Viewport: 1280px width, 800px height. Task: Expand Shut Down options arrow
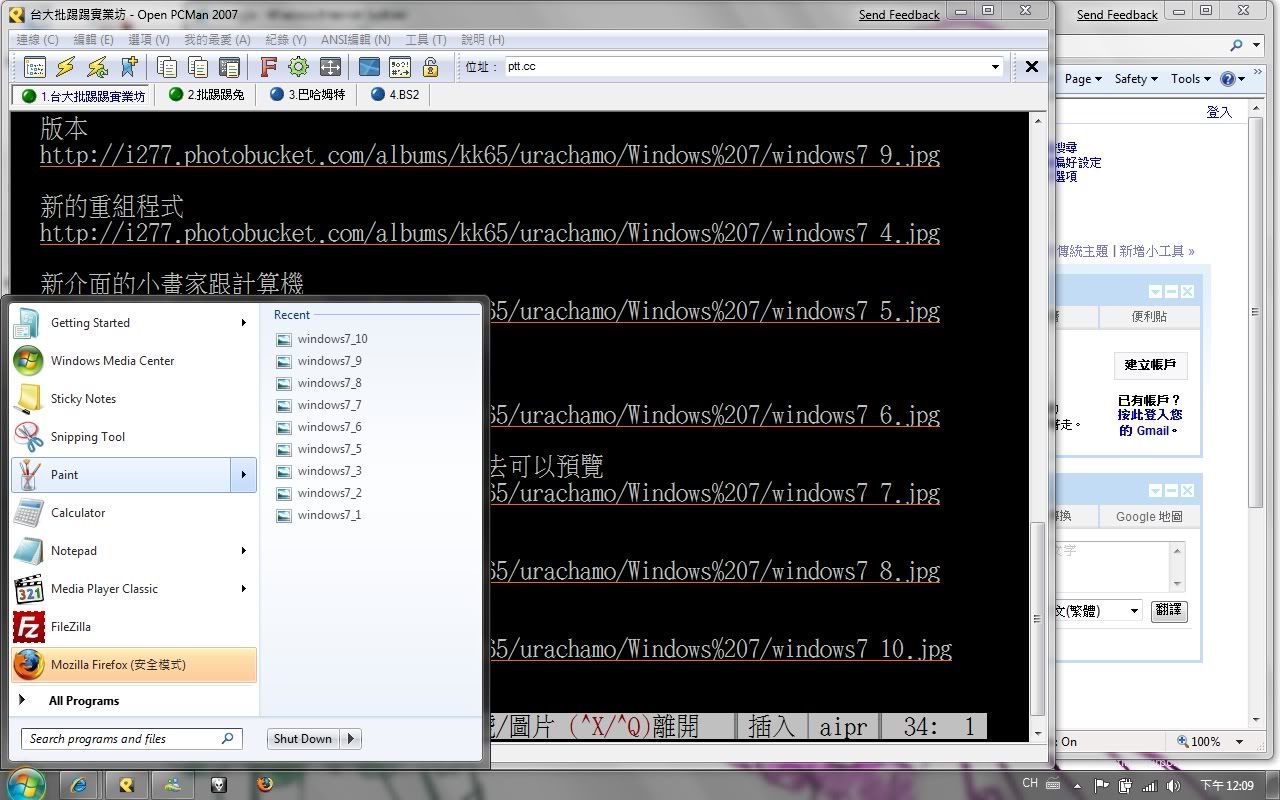point(351,739)
